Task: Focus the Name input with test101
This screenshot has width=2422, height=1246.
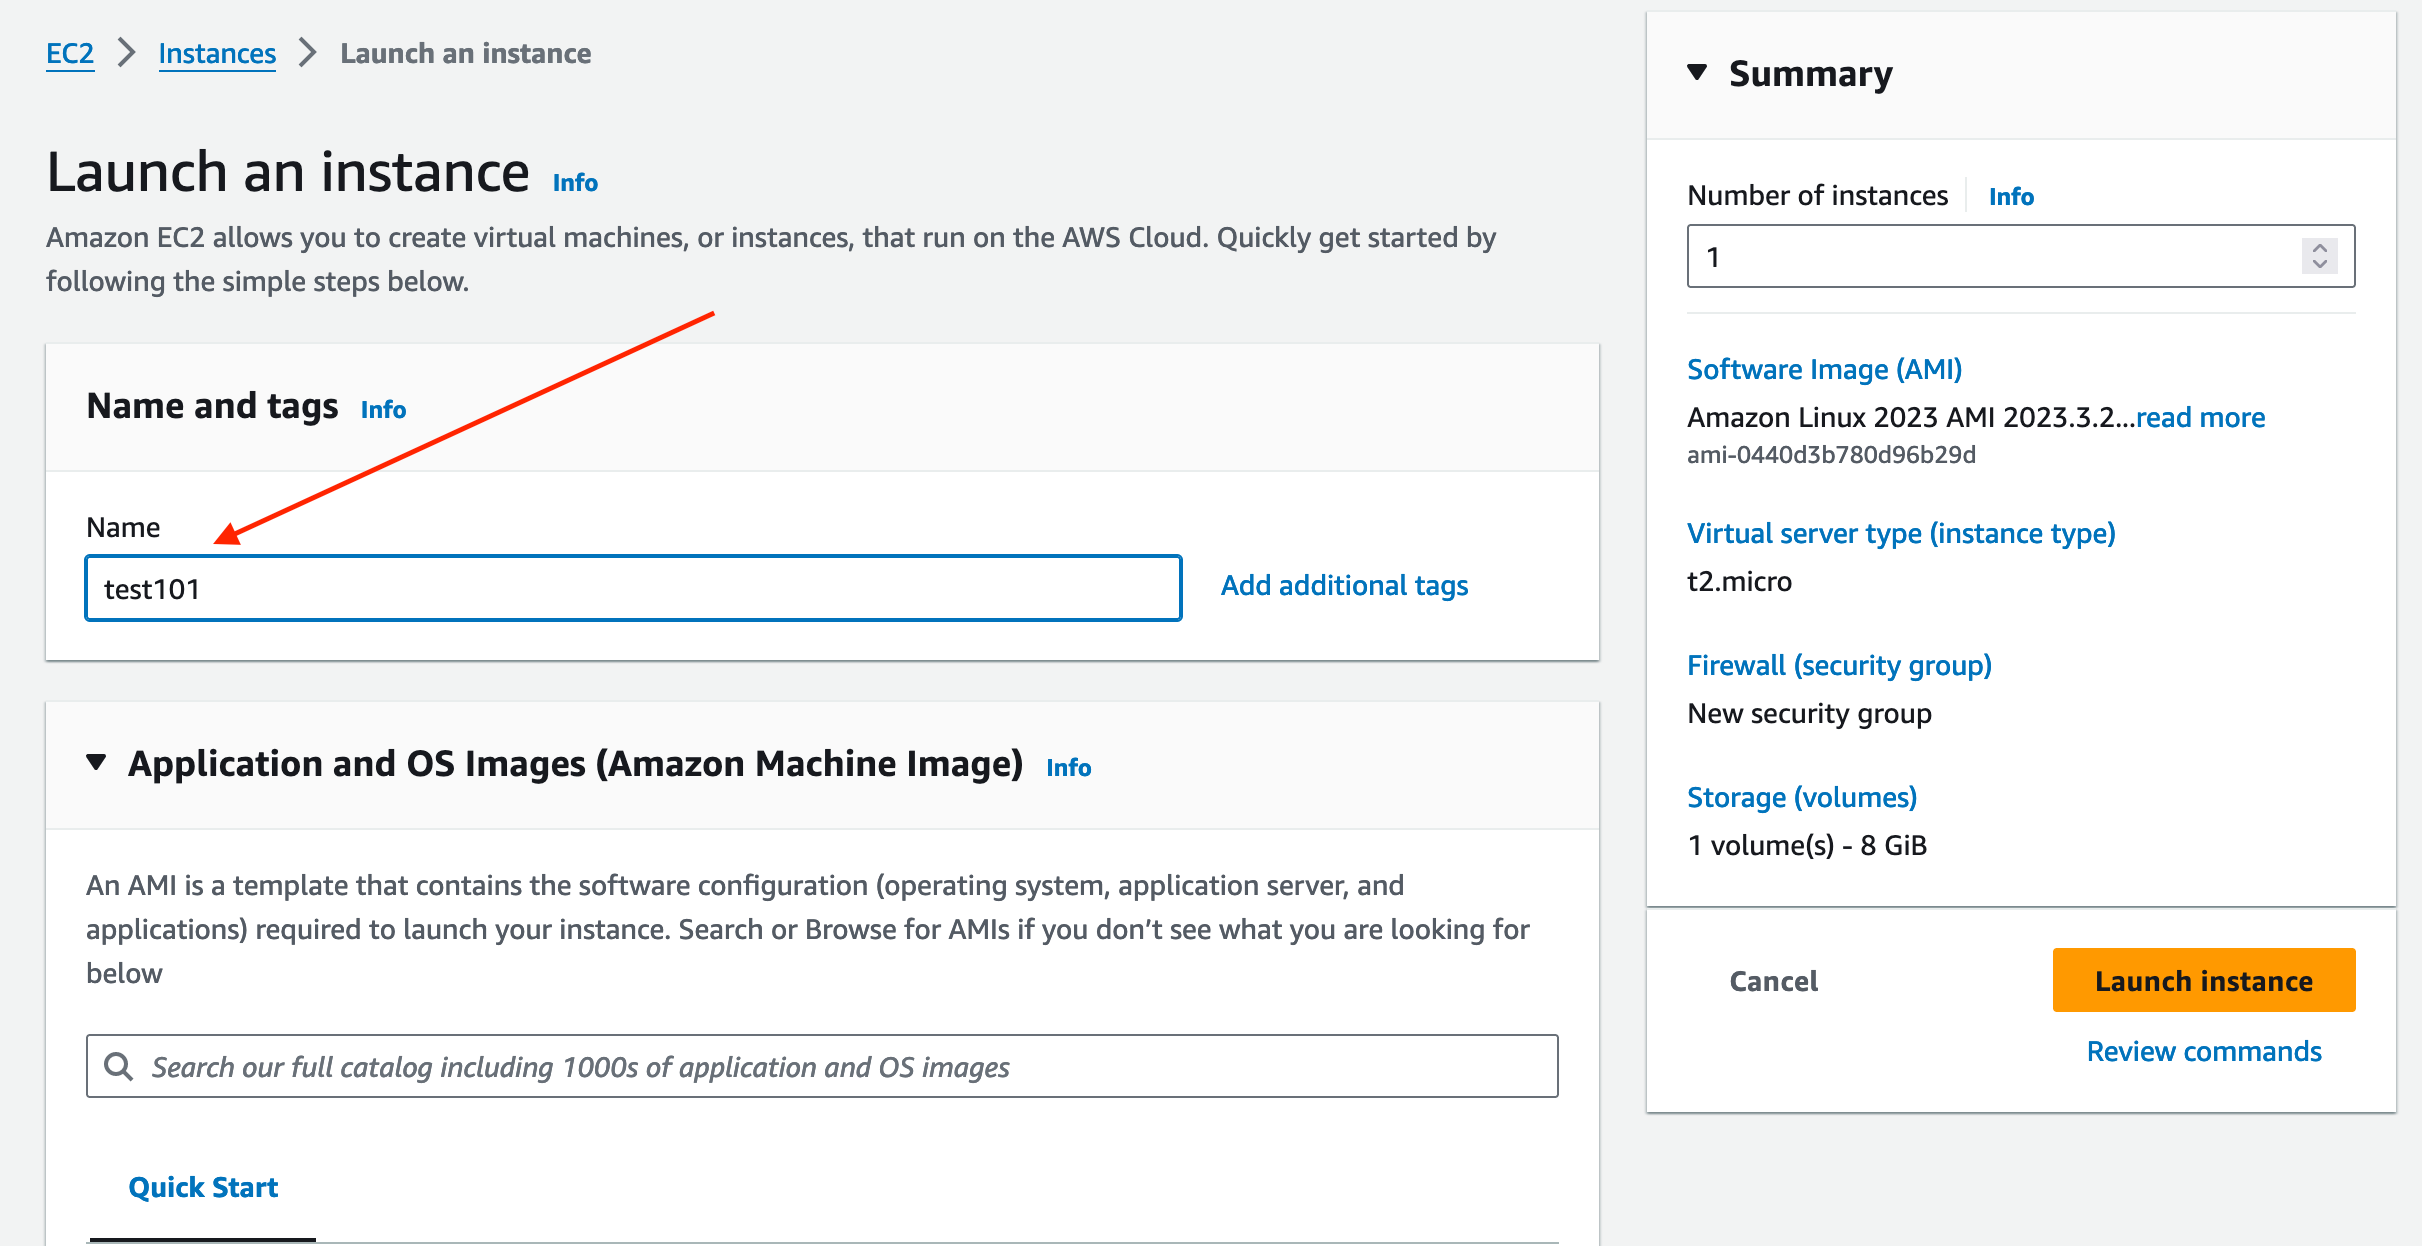Action: click(633, 588)
